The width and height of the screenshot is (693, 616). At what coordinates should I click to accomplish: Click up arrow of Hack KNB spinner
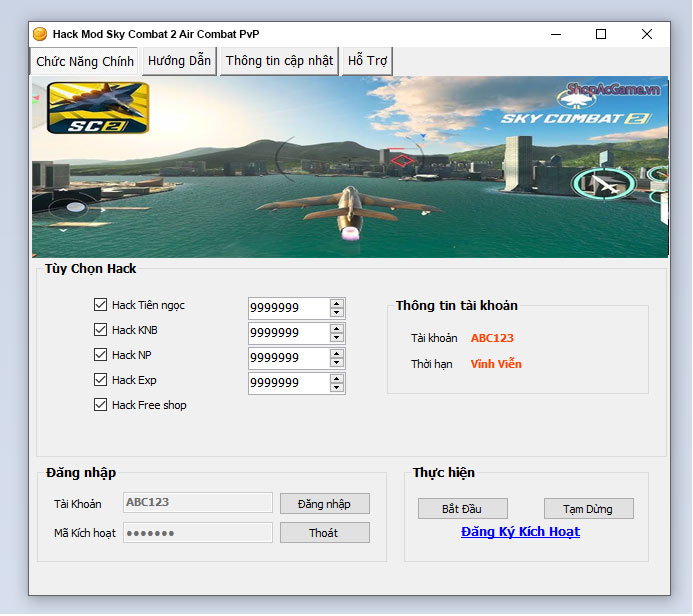point(337,329)
